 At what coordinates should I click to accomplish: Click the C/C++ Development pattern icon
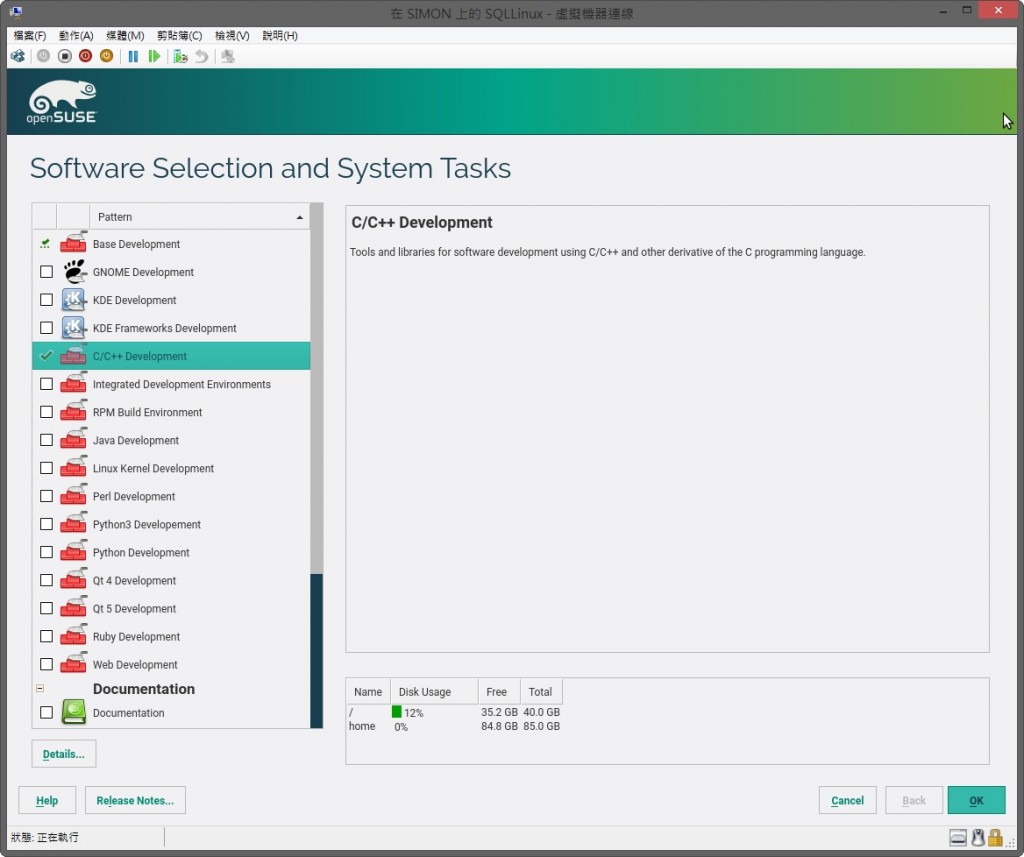coord(74,355)
